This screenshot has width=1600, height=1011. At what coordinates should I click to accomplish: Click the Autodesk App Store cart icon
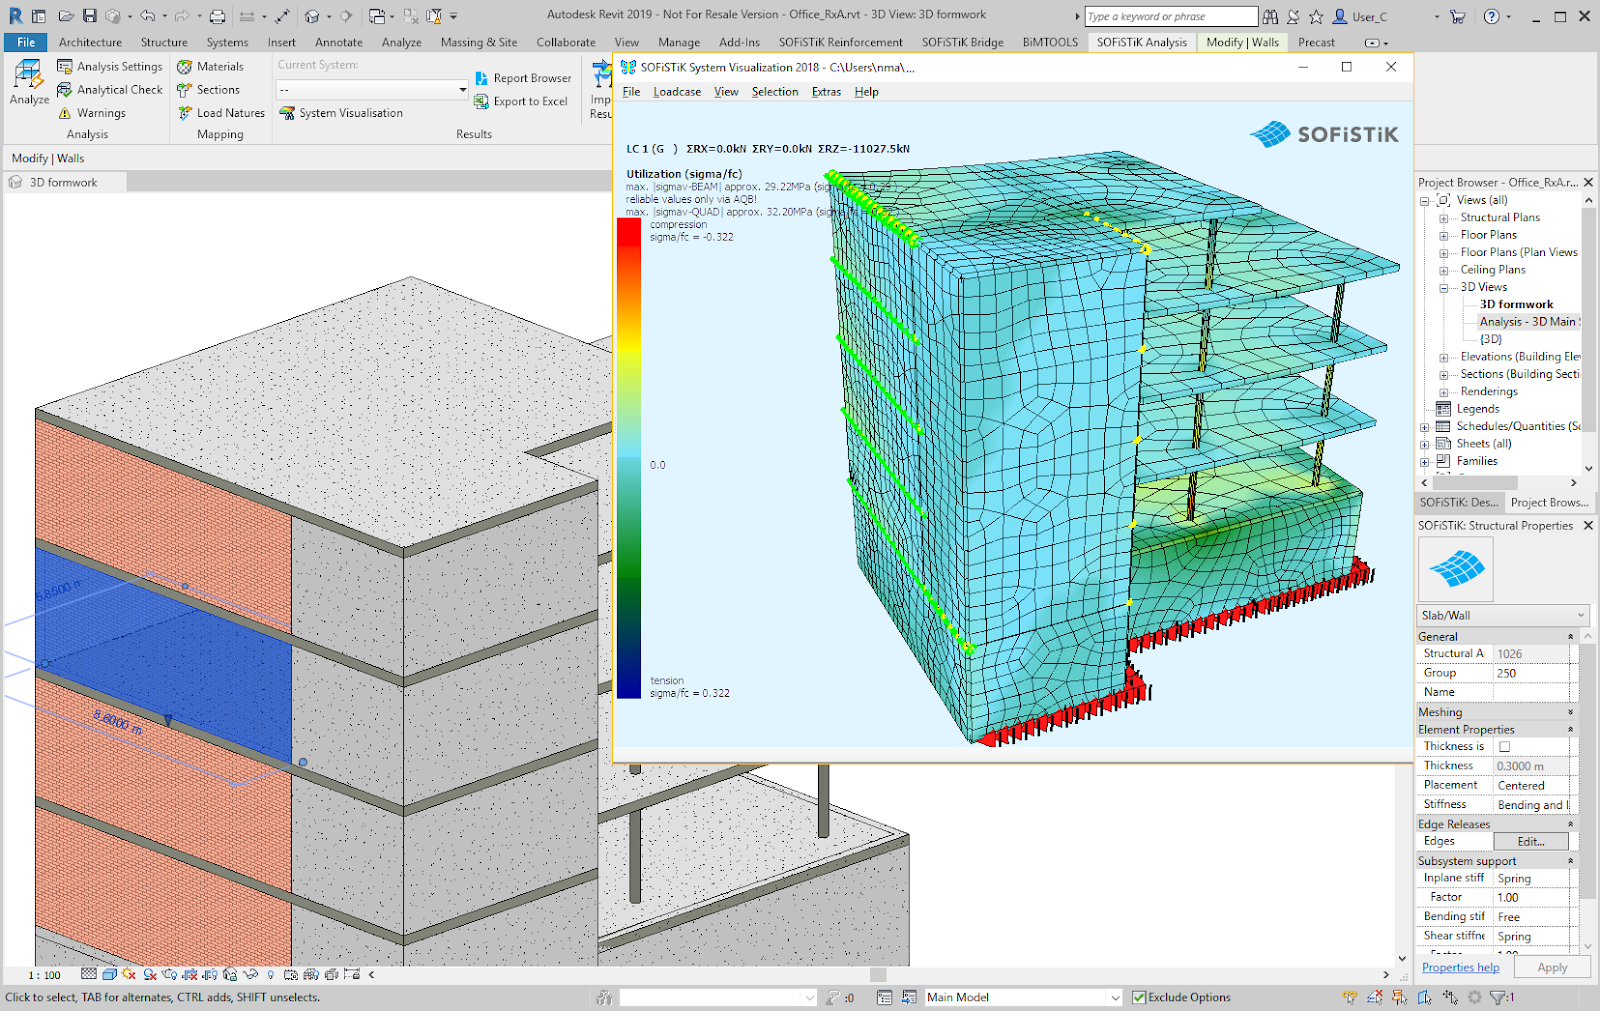(x=1458, y=16)
